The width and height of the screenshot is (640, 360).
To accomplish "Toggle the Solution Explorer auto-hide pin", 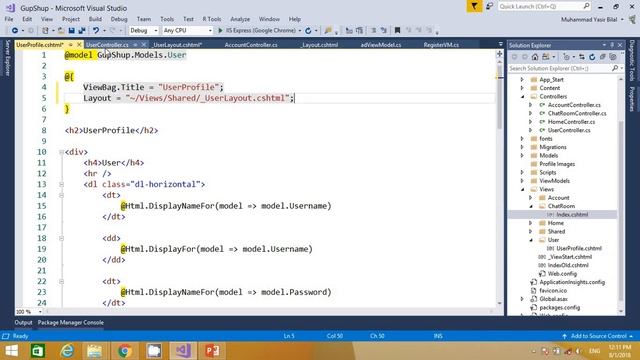I will click(612, 45).
